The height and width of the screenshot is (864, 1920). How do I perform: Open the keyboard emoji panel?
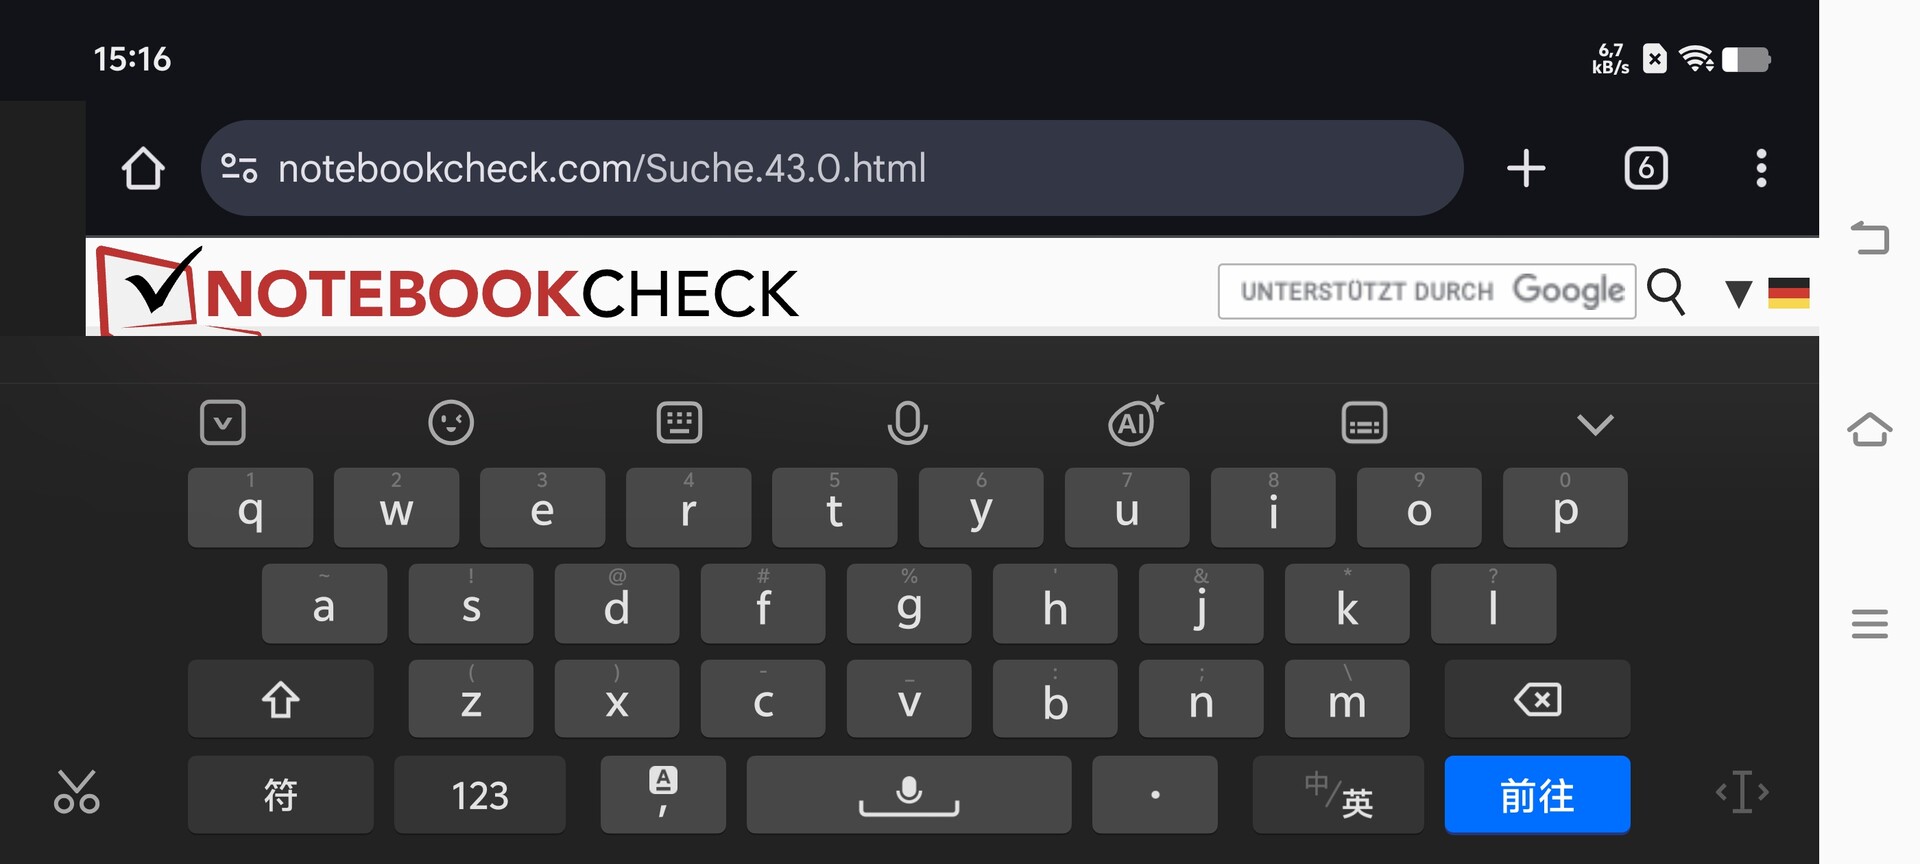click(451, 423)
